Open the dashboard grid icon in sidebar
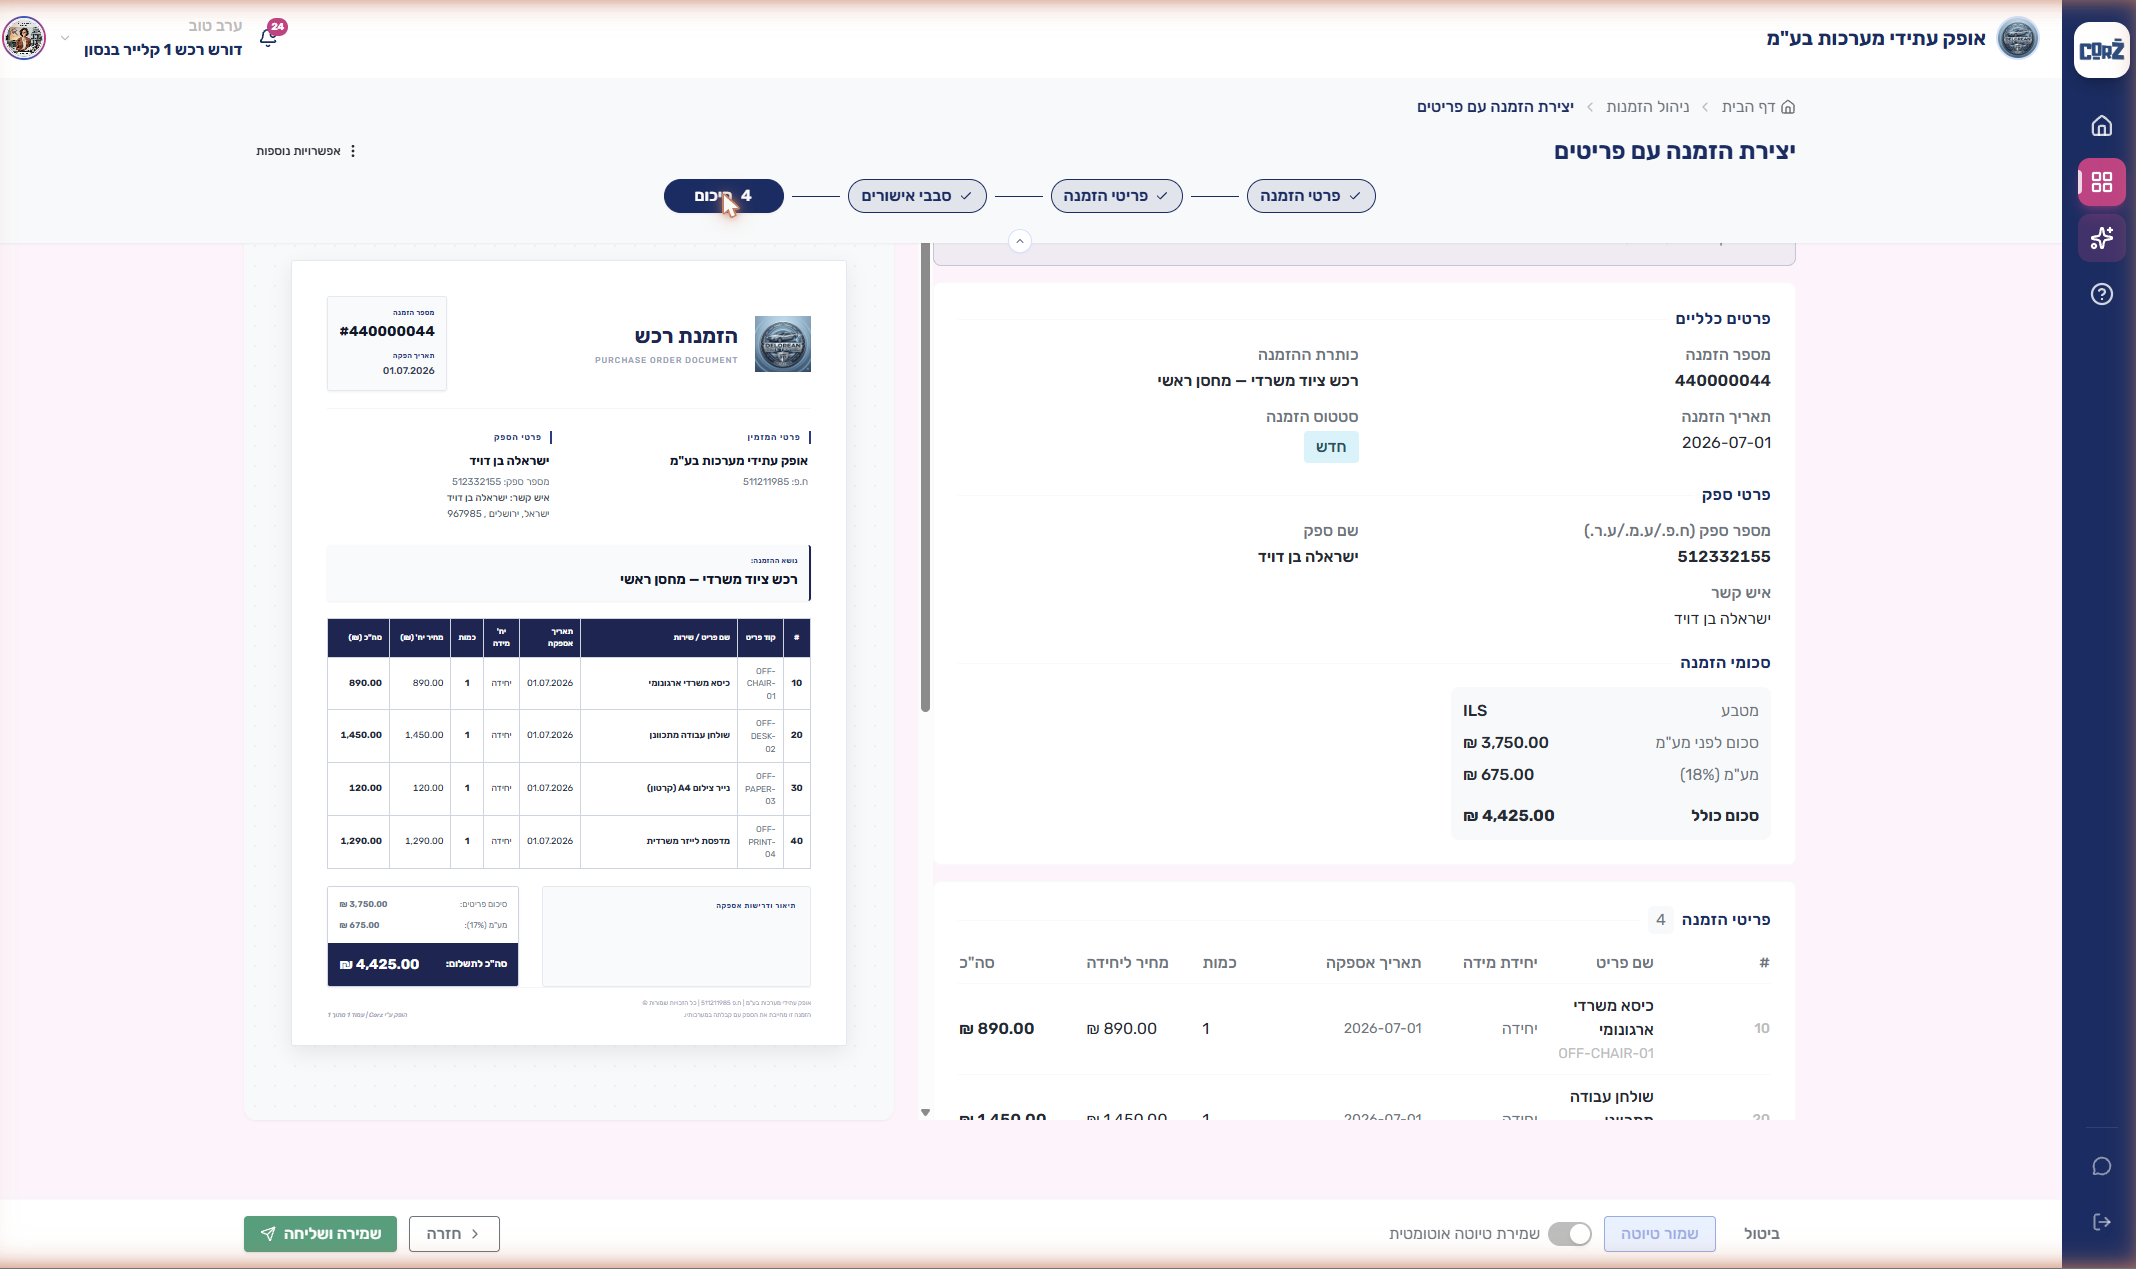 (2101, 182)
